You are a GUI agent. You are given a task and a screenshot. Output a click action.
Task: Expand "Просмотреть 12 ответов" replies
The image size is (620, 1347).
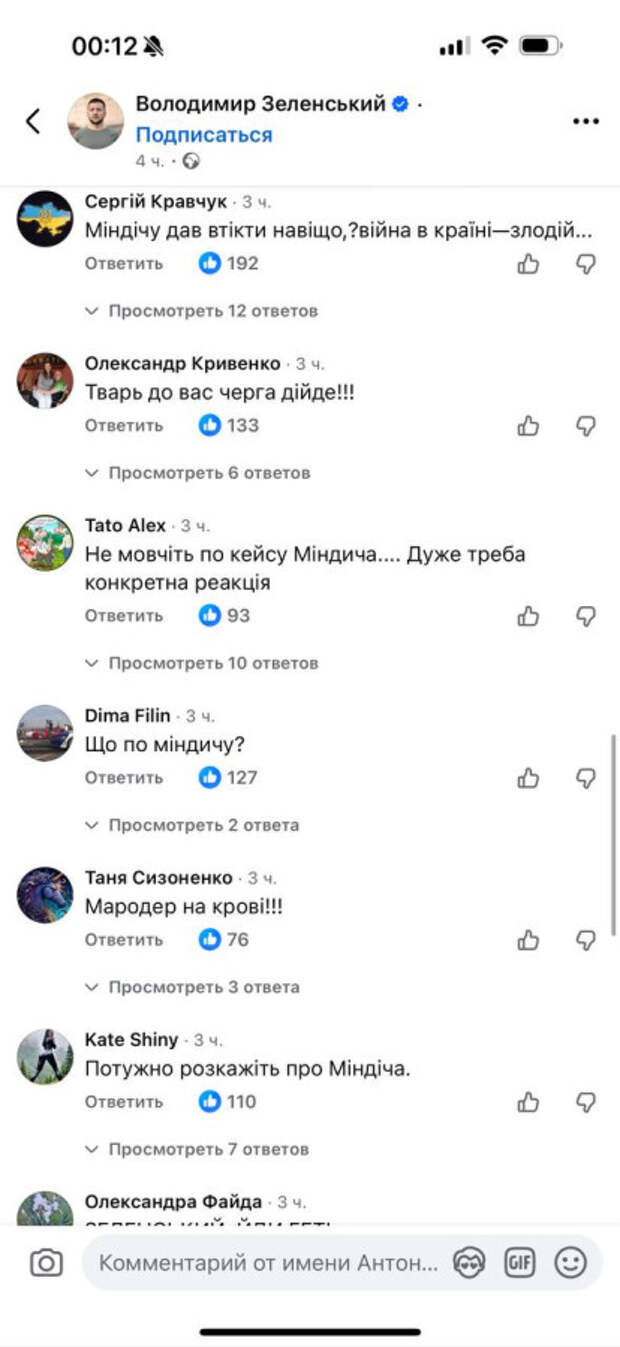[202, 311]
